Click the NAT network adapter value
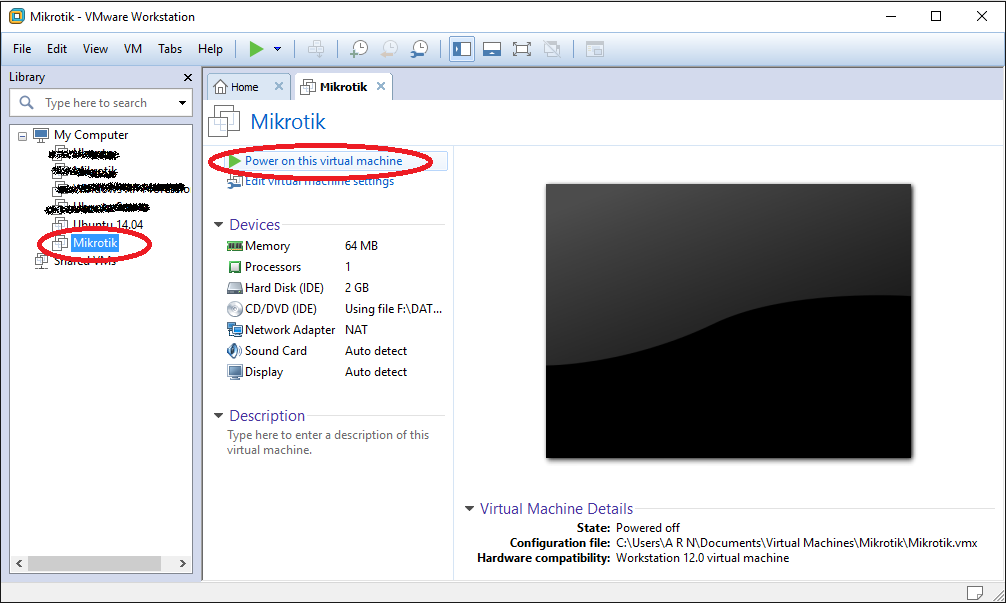The height and width of the screenshot is (603, 1006). point(356,330)
